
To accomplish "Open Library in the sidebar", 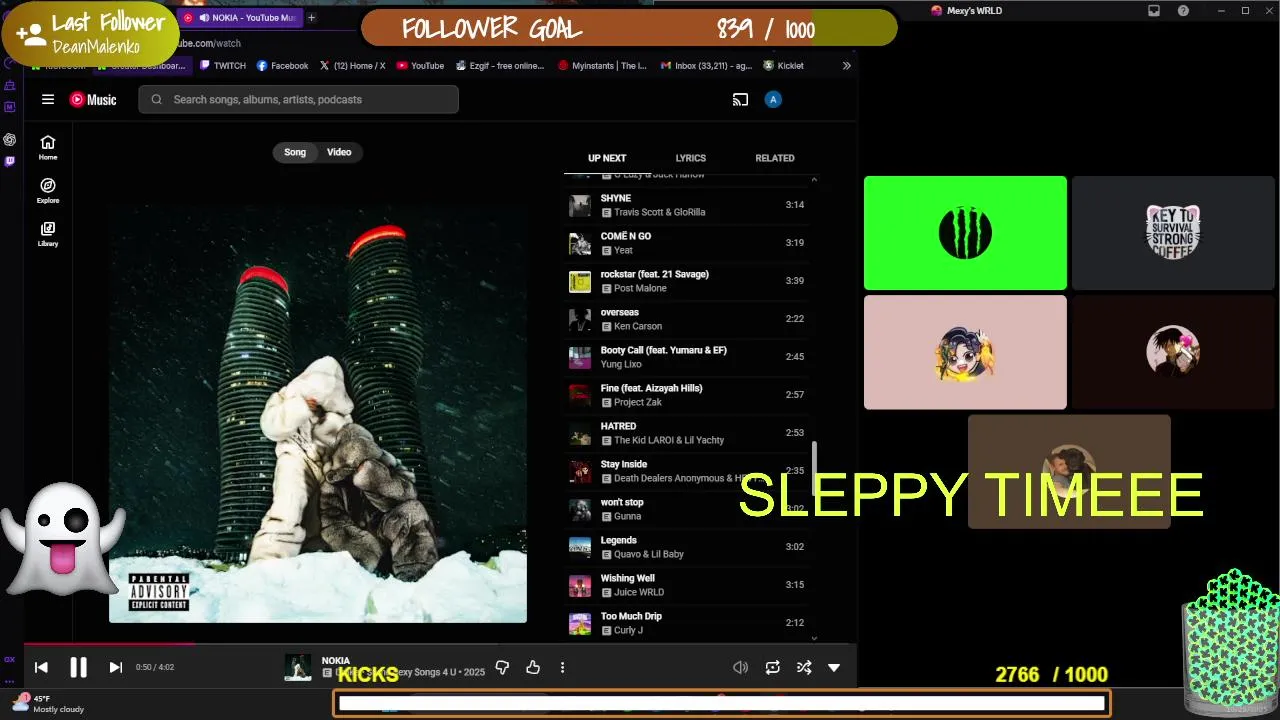I will (48, 234).
